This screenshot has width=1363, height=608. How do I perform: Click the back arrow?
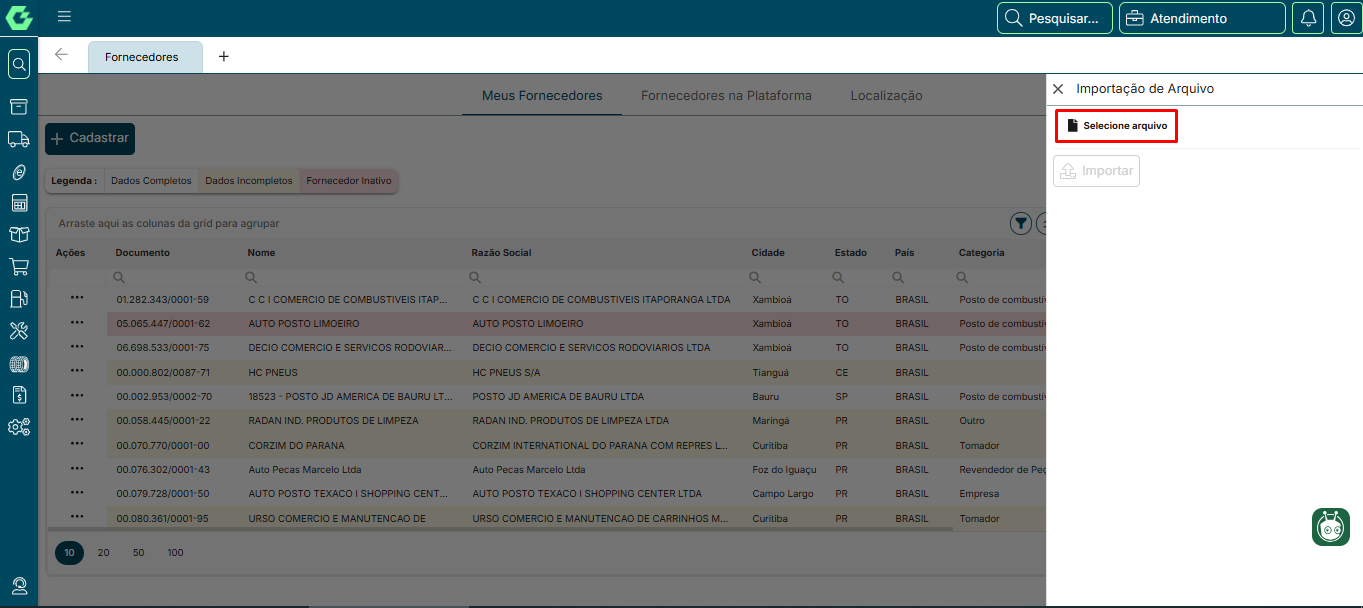click(62, 55)
